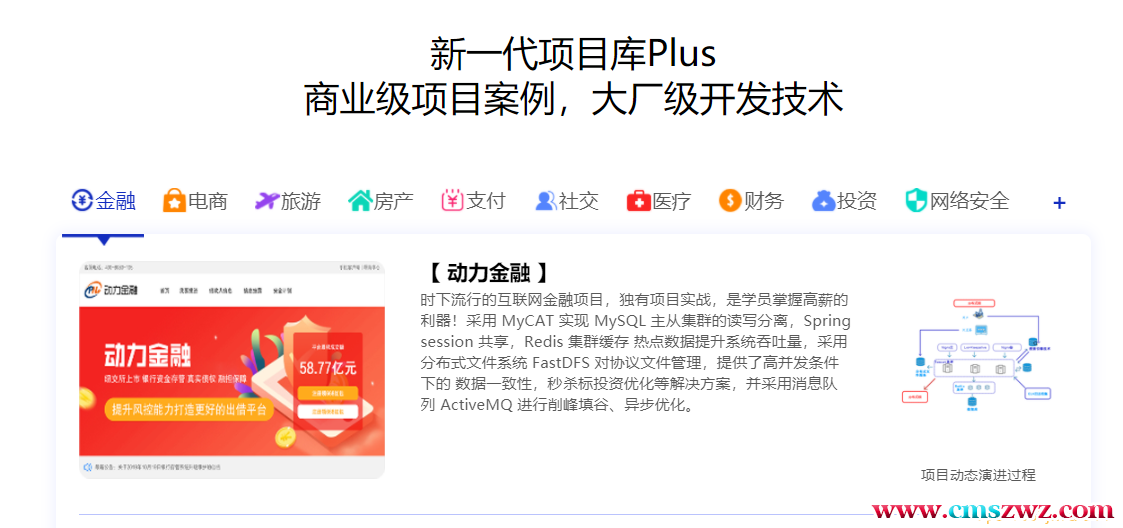The image size is (1123, 528).
Task: Click the blue person icon for 社交
Action: pos(546,201)
